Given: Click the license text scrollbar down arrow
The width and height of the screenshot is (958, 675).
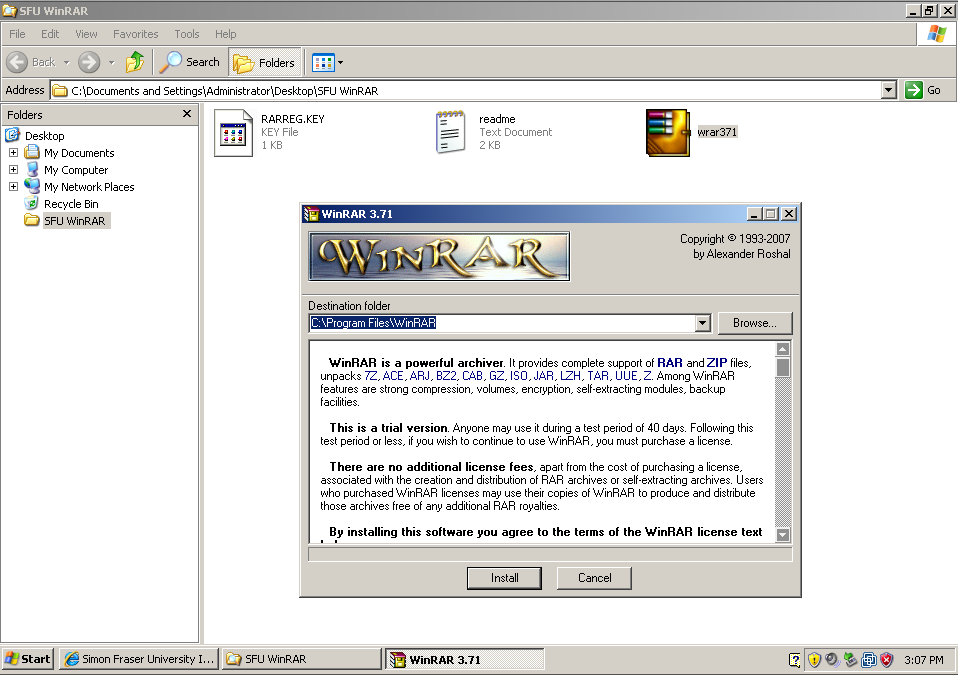Looking at the screenshot, I should point(783,535).
